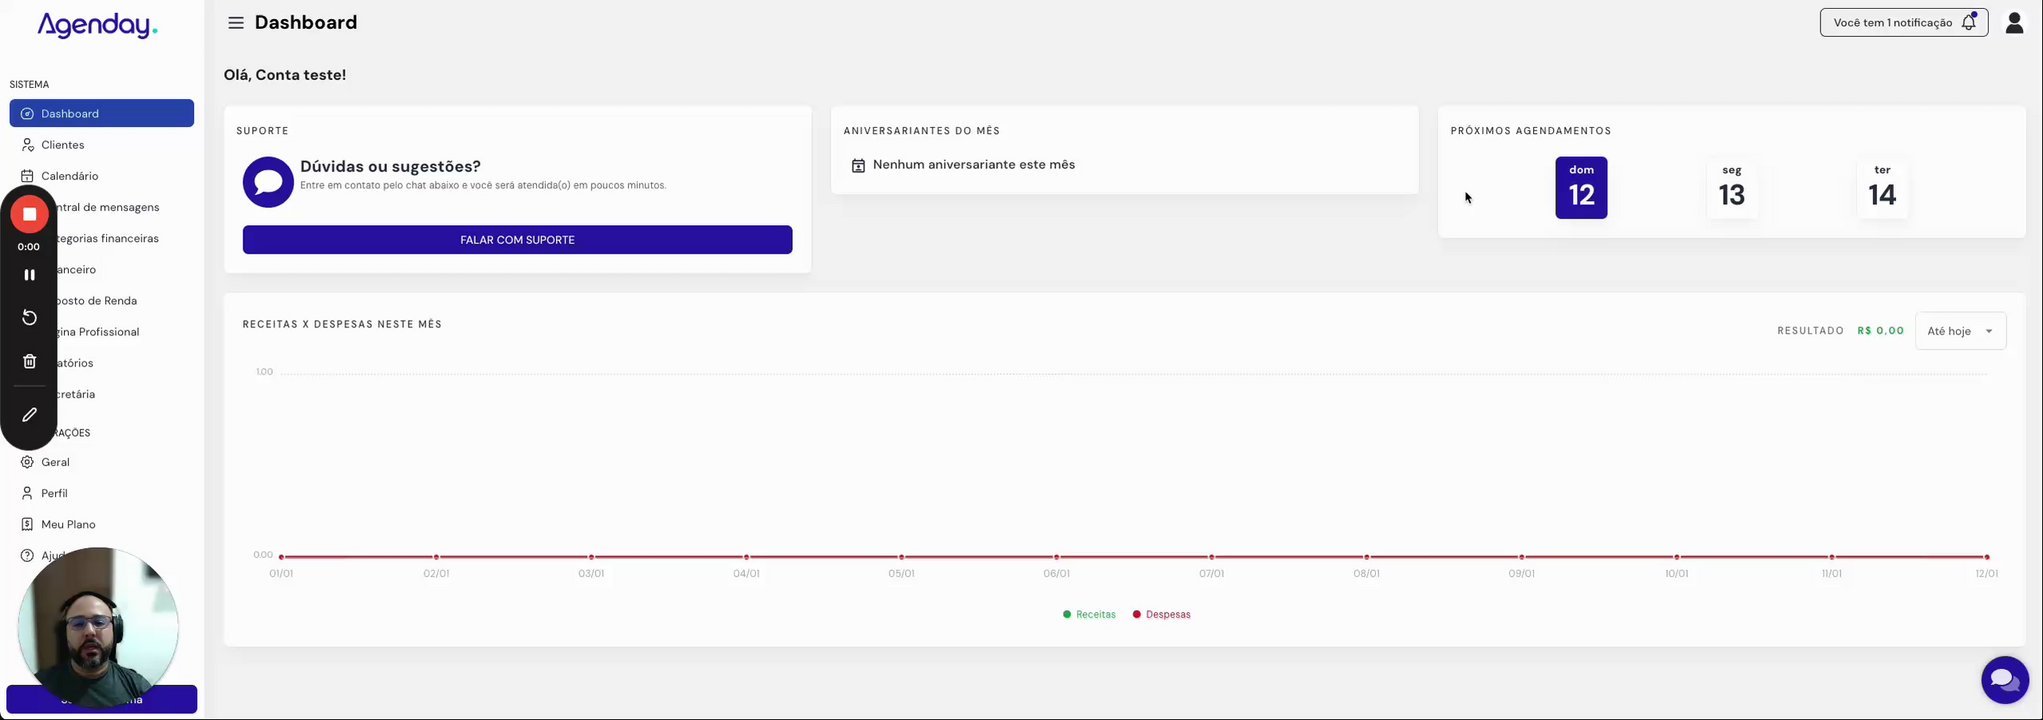This screenshot has height=720, width=2043.
Task: Select Tuesday 14 date card
Action: (x=1882, y=188)
